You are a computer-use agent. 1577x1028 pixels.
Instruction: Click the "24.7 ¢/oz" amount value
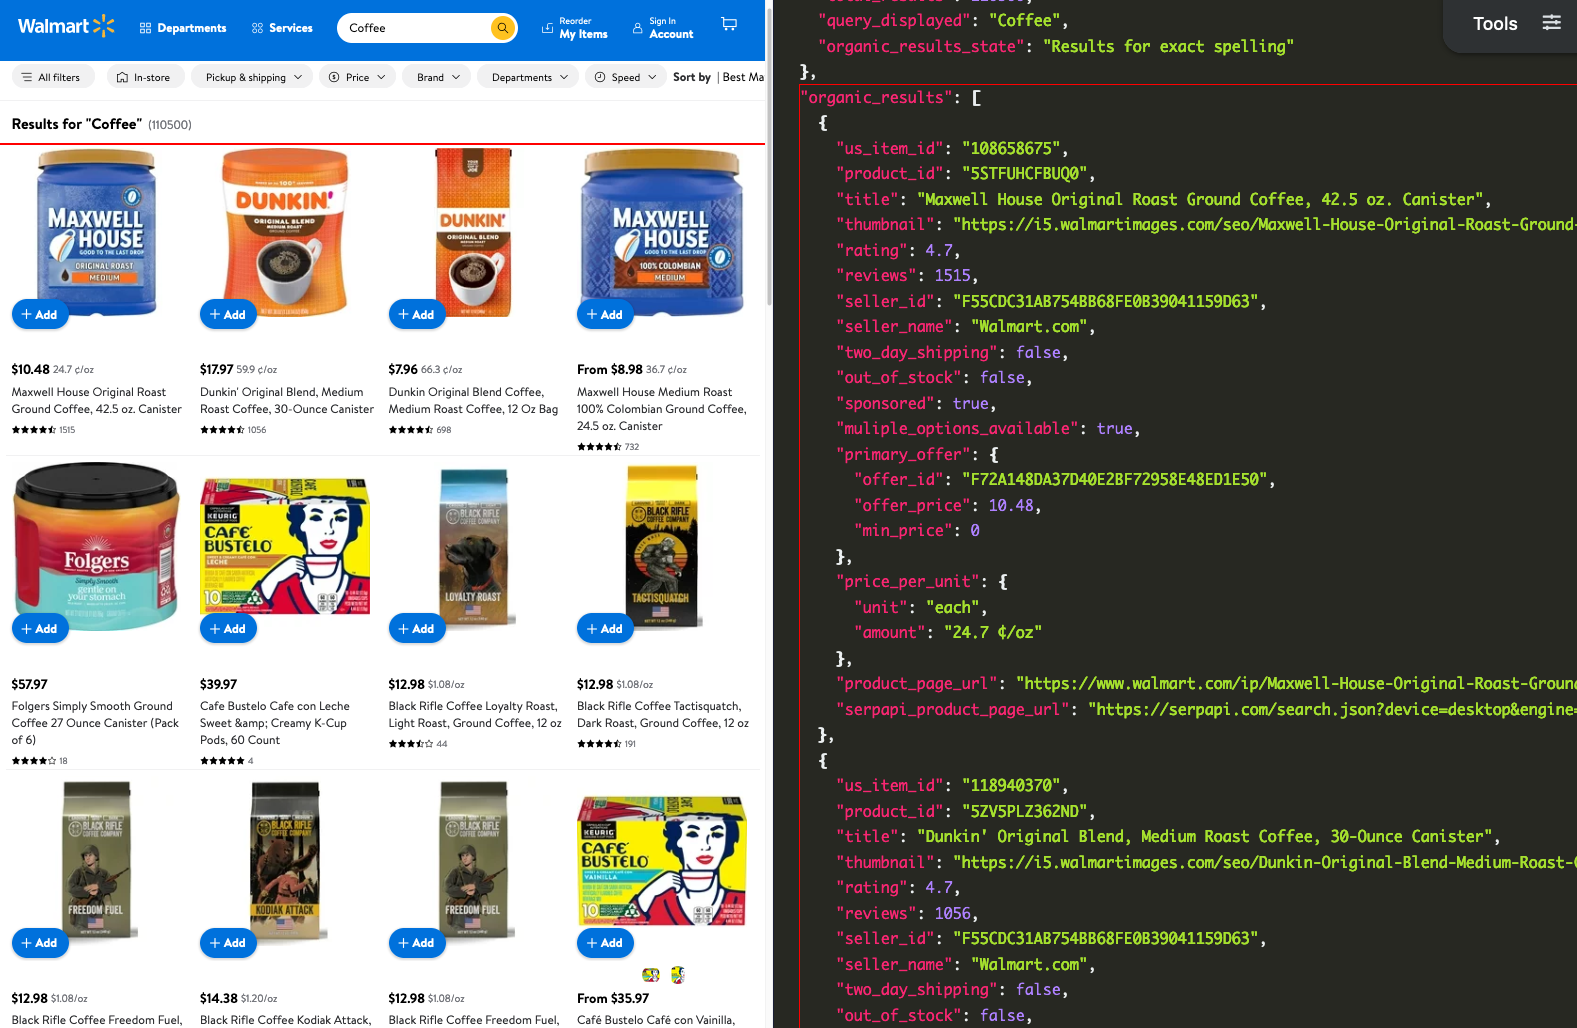click(993, 632)
